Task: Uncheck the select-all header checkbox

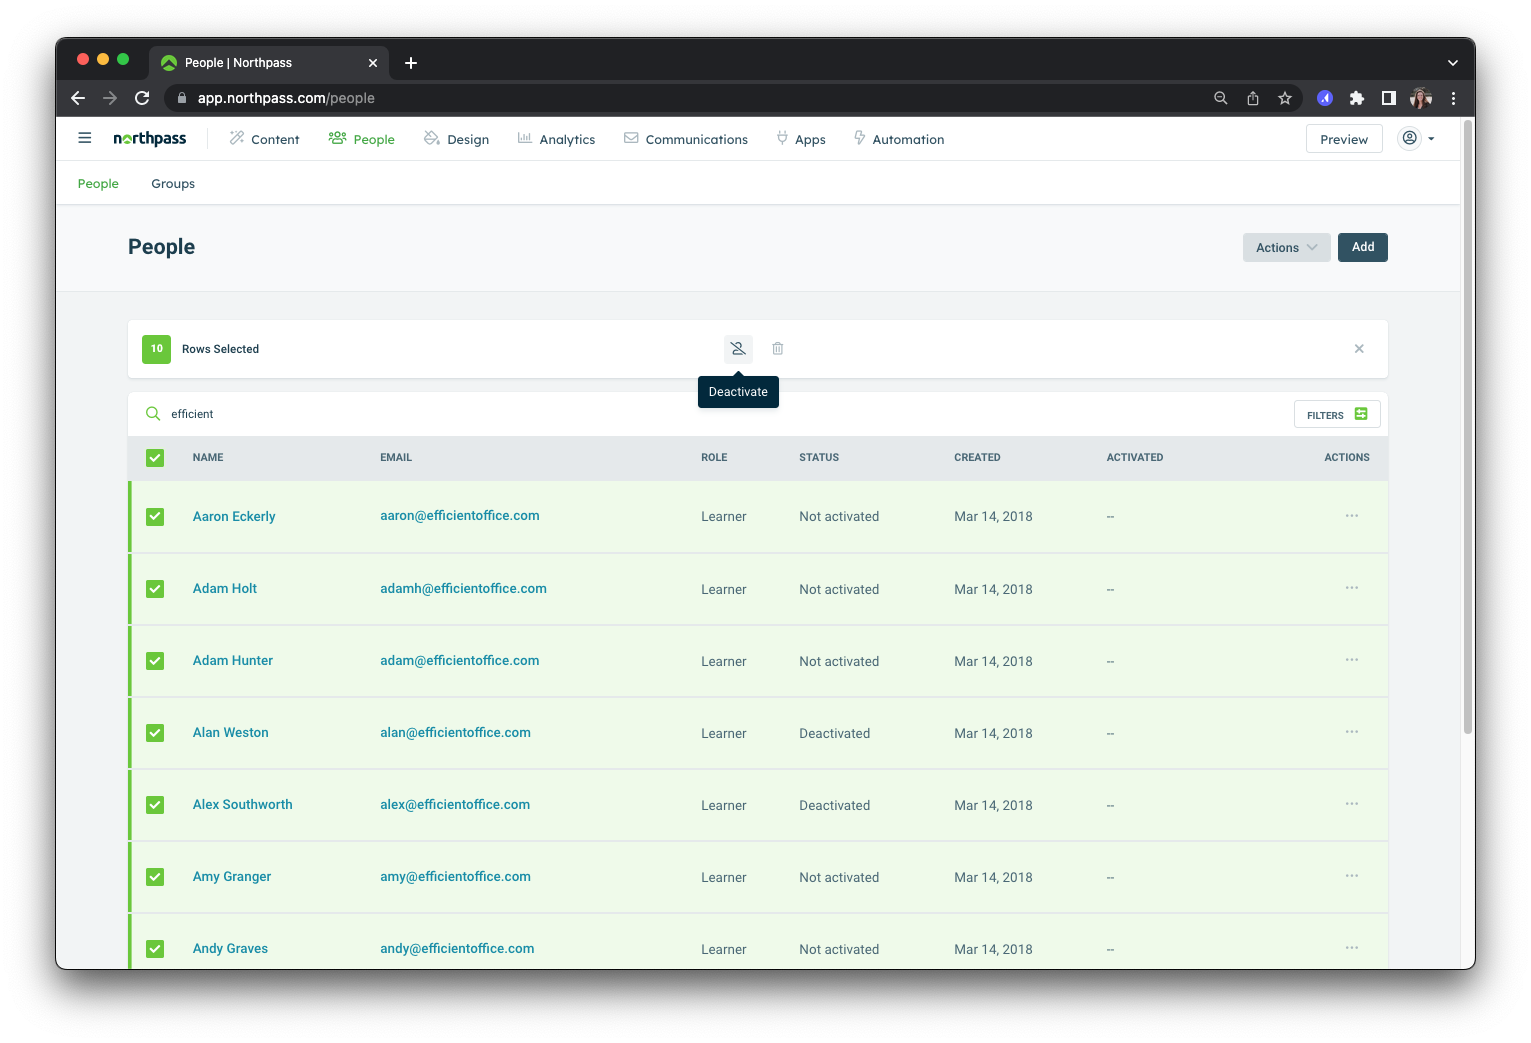Action: pyautogui.click(x=155, y=458)
